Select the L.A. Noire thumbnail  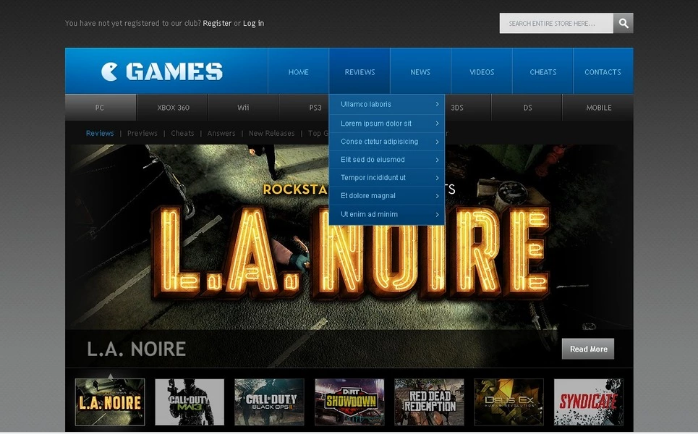(110, 402)
